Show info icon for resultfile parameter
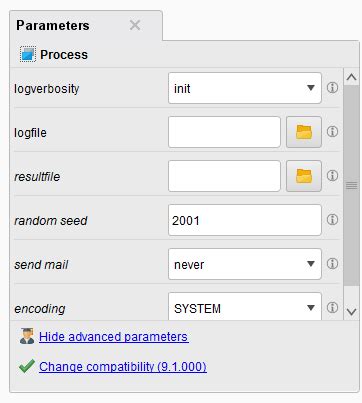The image size is (362, 403). pyautogui.click(x=332, y=176)
